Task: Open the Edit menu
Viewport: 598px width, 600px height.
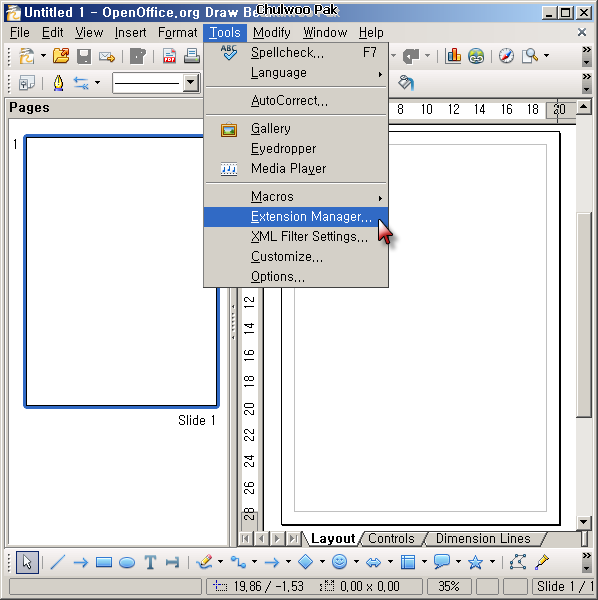Action: tap(52, 33)
